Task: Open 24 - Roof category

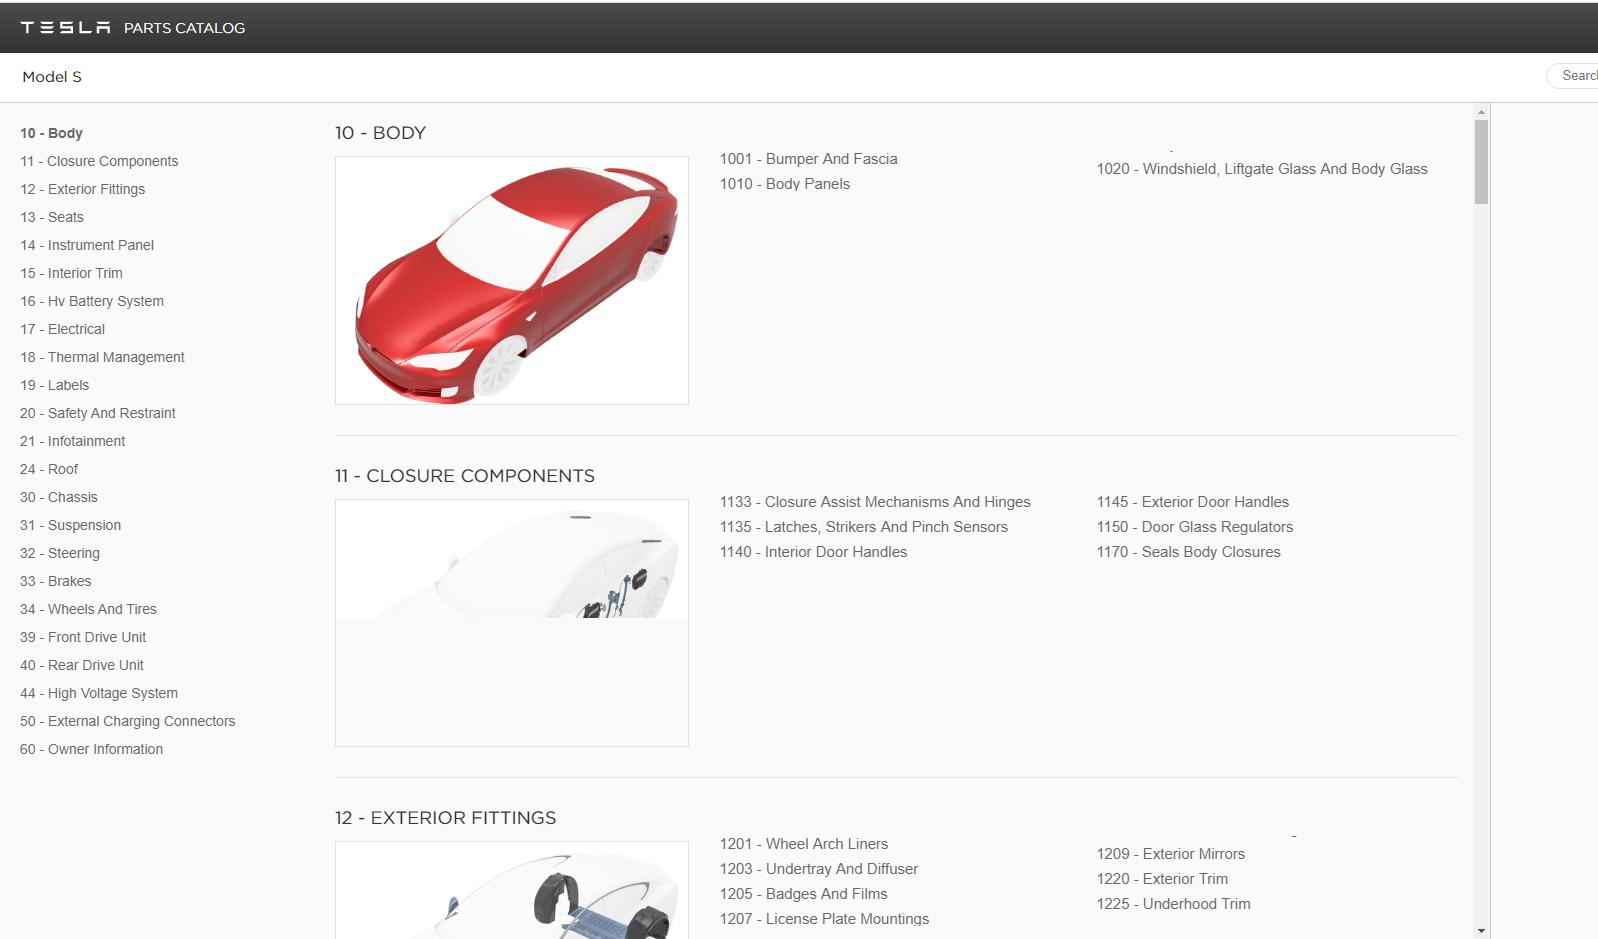Action: point(49,469)
